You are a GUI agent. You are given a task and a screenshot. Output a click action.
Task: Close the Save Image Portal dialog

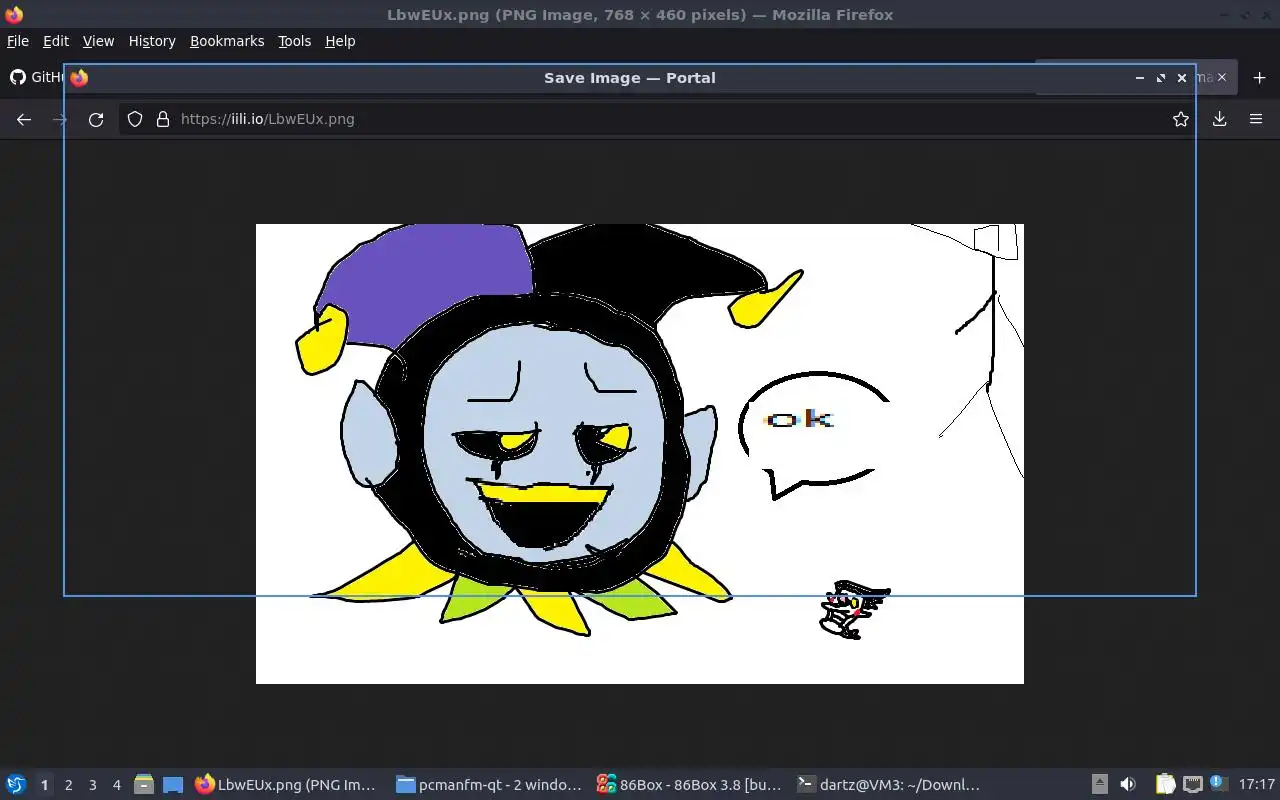[x=1182, y=78]
